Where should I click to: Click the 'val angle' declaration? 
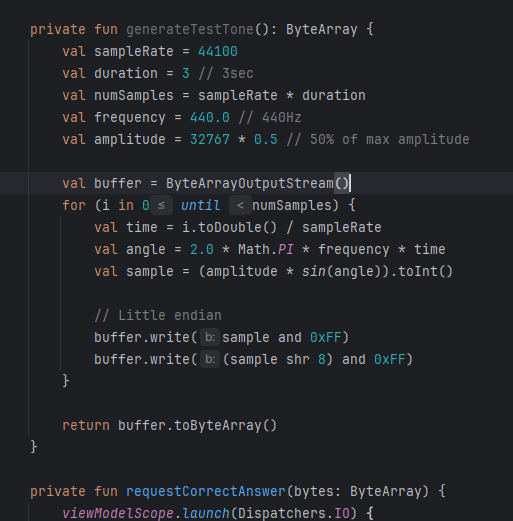[130, 250]
